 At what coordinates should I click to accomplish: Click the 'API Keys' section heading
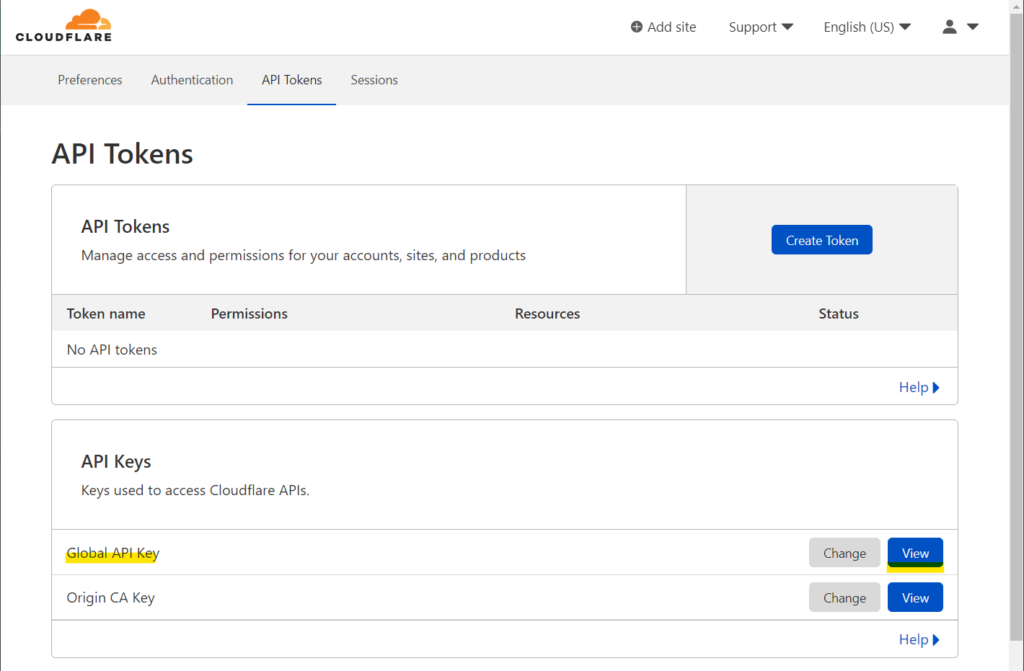tap(116, 461)
